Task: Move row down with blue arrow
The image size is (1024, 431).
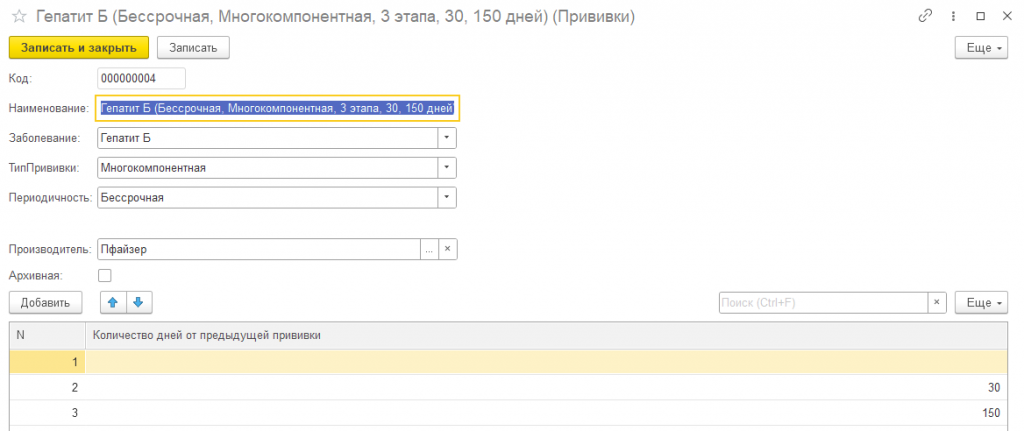Action: [138, 302]
